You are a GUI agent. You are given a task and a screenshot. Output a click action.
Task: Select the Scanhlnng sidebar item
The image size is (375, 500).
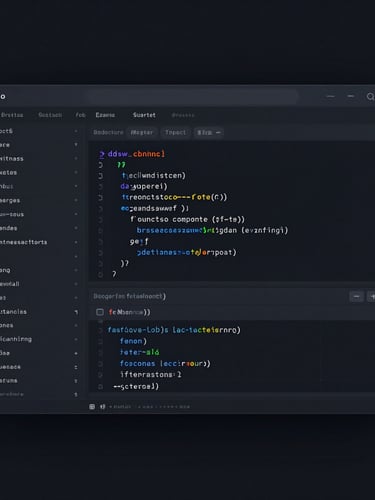pyautogui.click(x=16, y=339)
